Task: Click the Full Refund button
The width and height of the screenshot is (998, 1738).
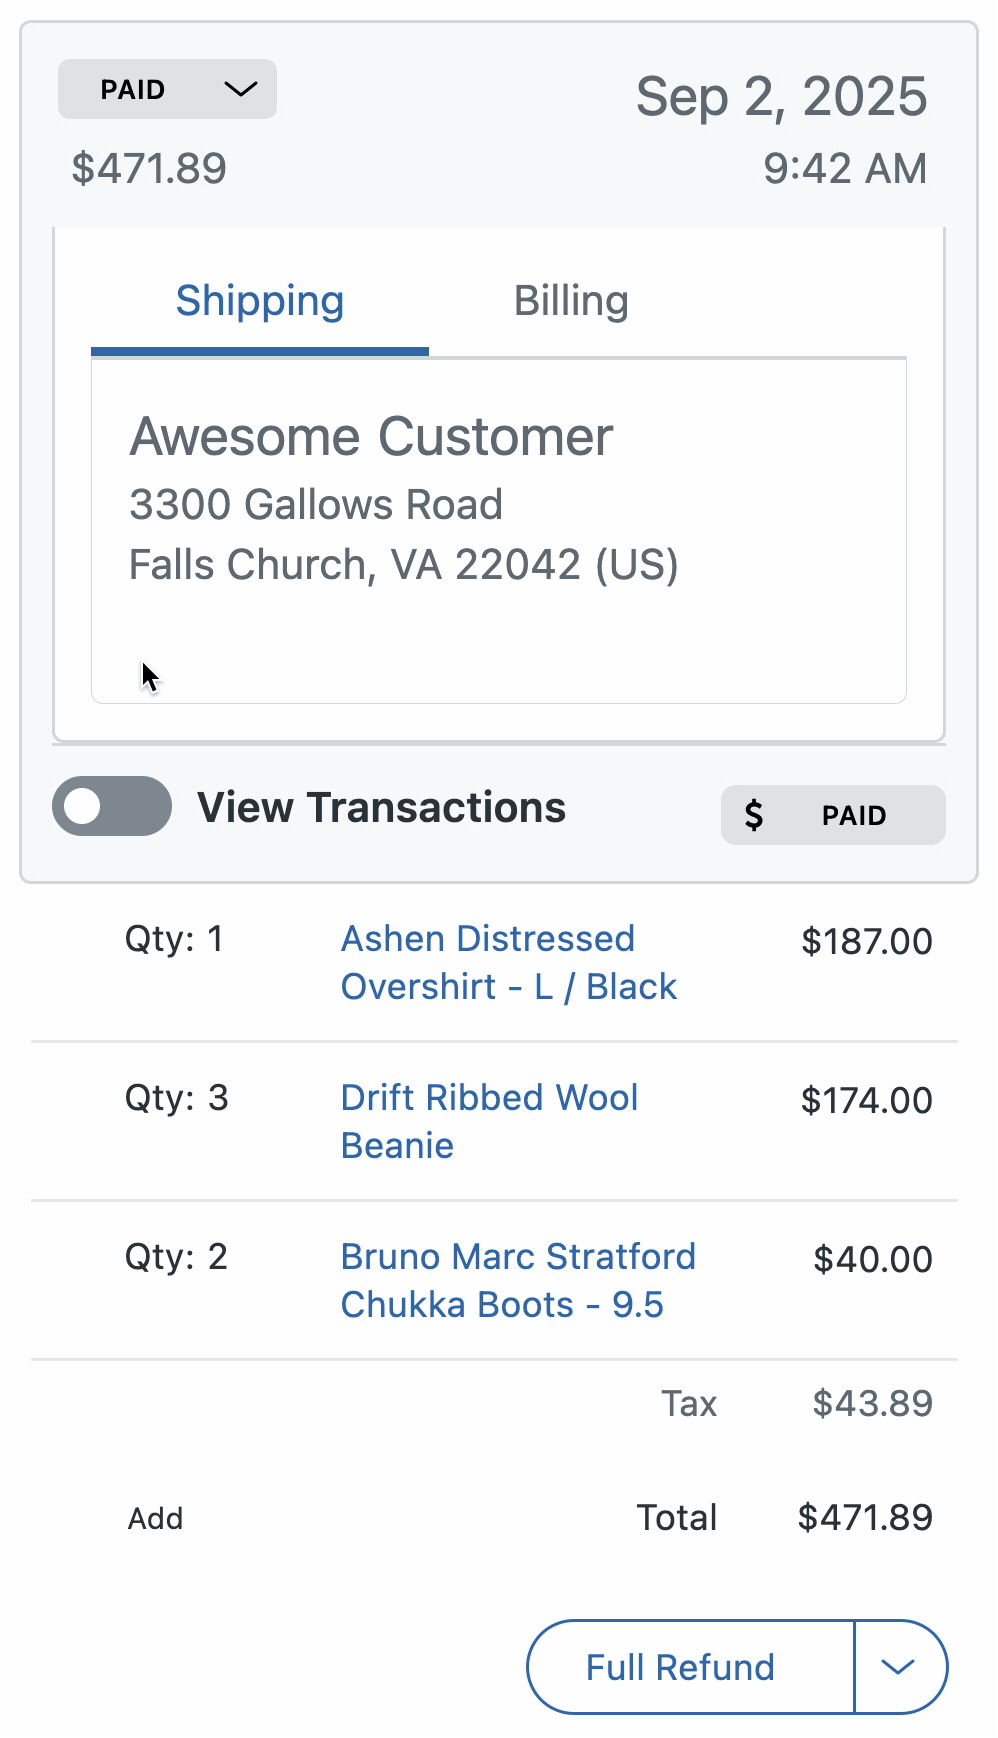Action: (680, 1667)
